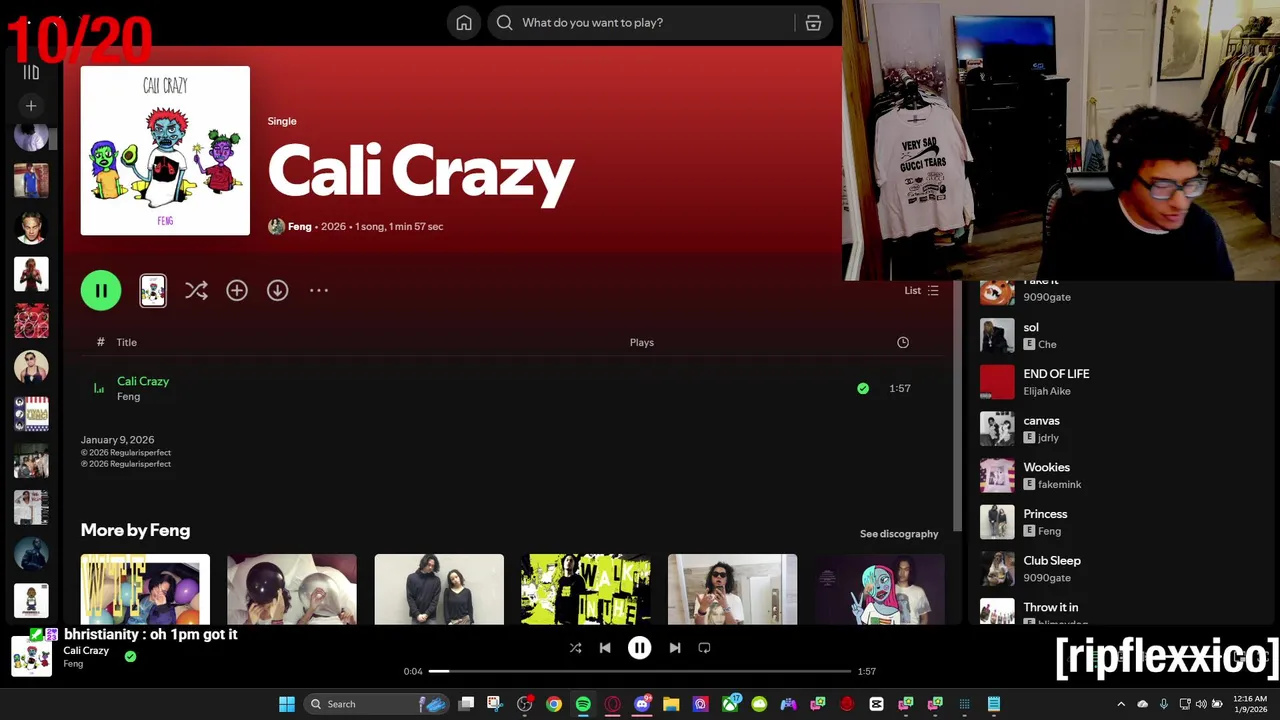Select the Cali Crazy track row title
This screenshot has height=720, width=1280.
(143, 381)
